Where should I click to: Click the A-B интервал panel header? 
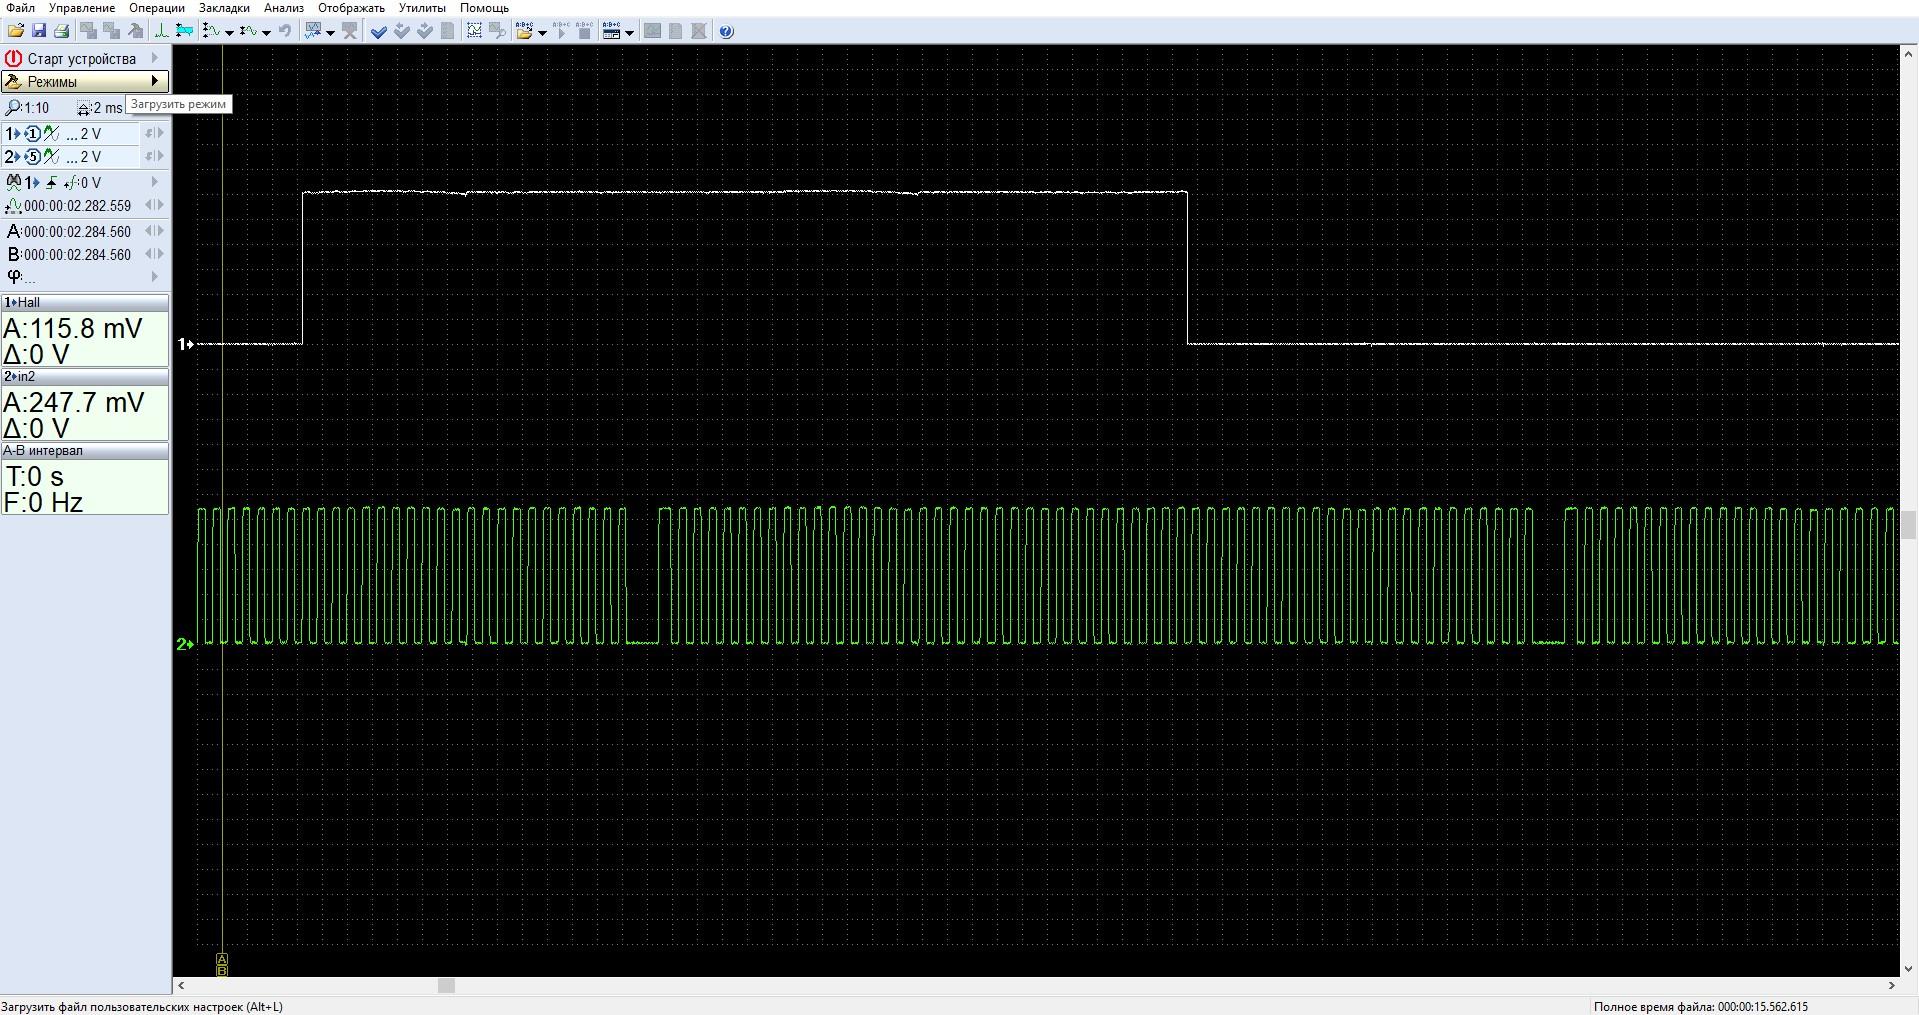click(x=85, y=450)
